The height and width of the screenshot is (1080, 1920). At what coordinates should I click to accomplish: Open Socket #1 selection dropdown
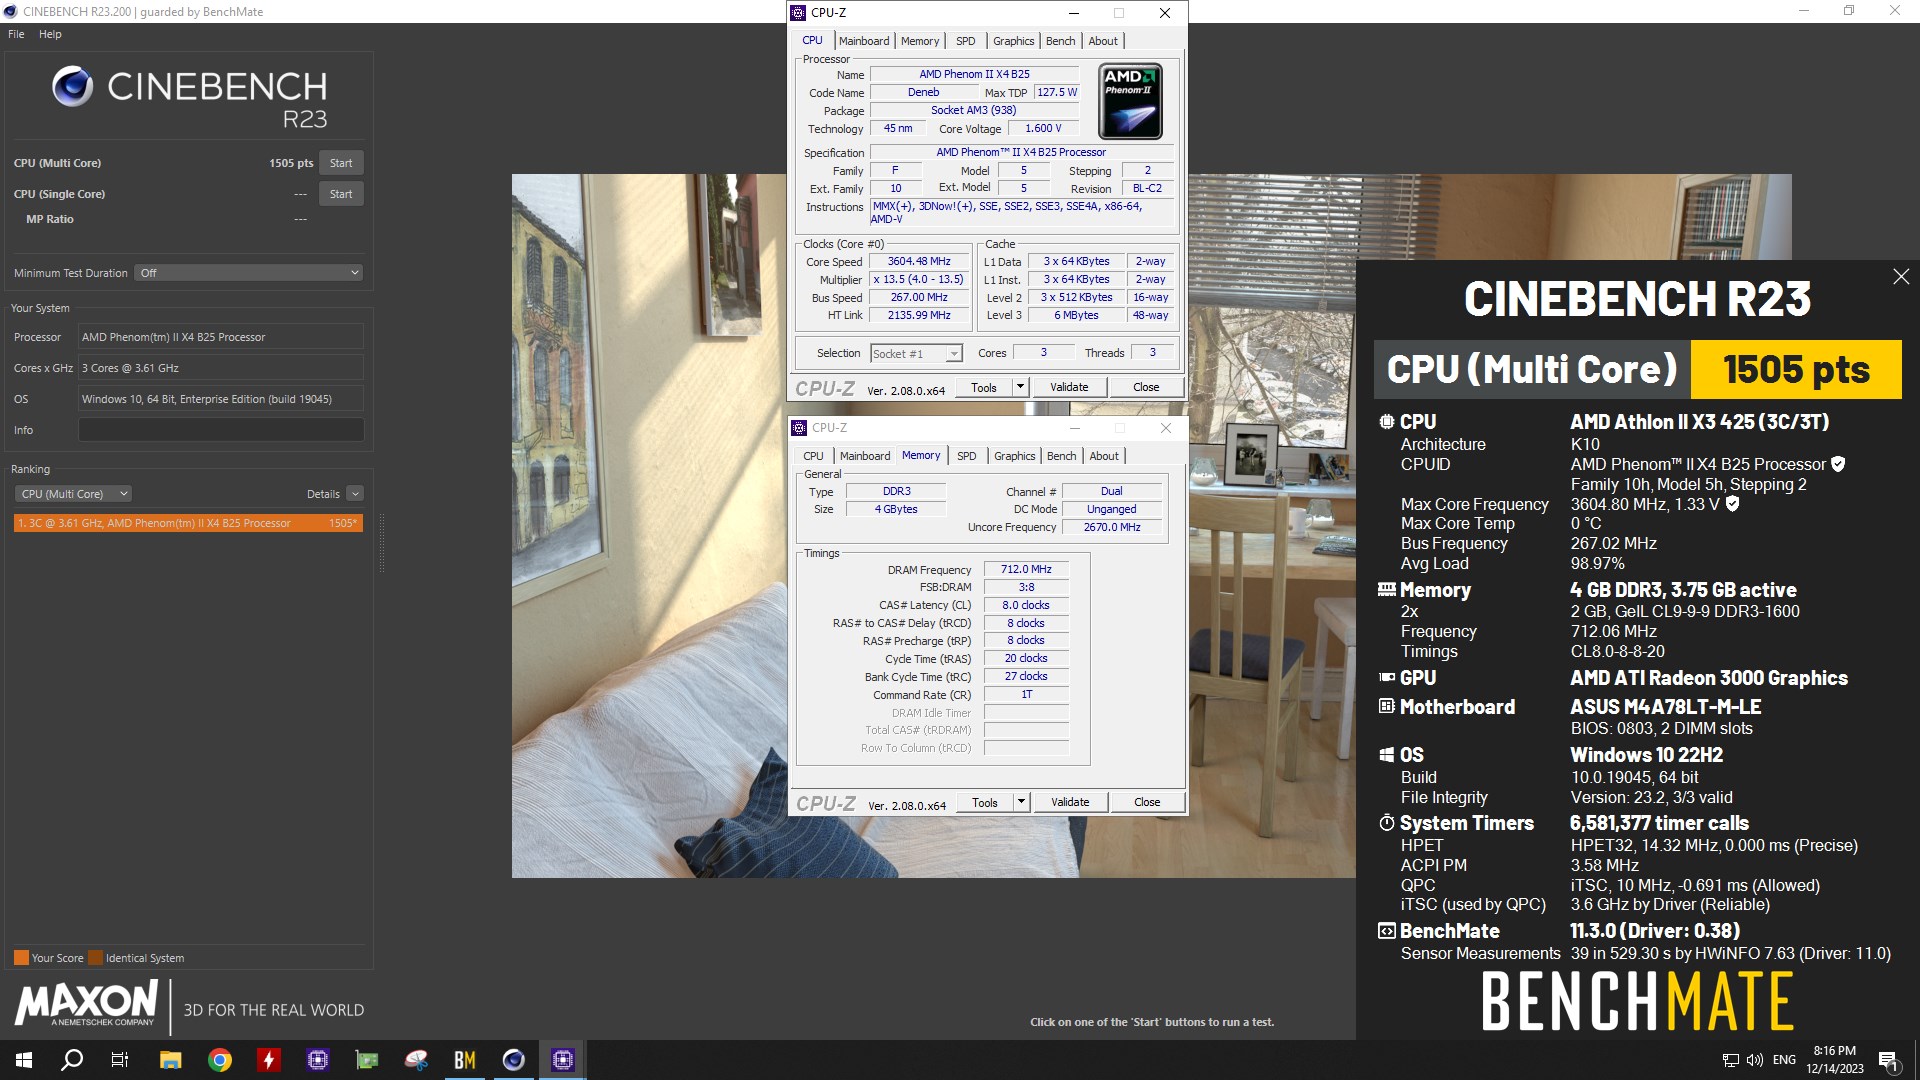pyautogui.click(x=916, y=354)
